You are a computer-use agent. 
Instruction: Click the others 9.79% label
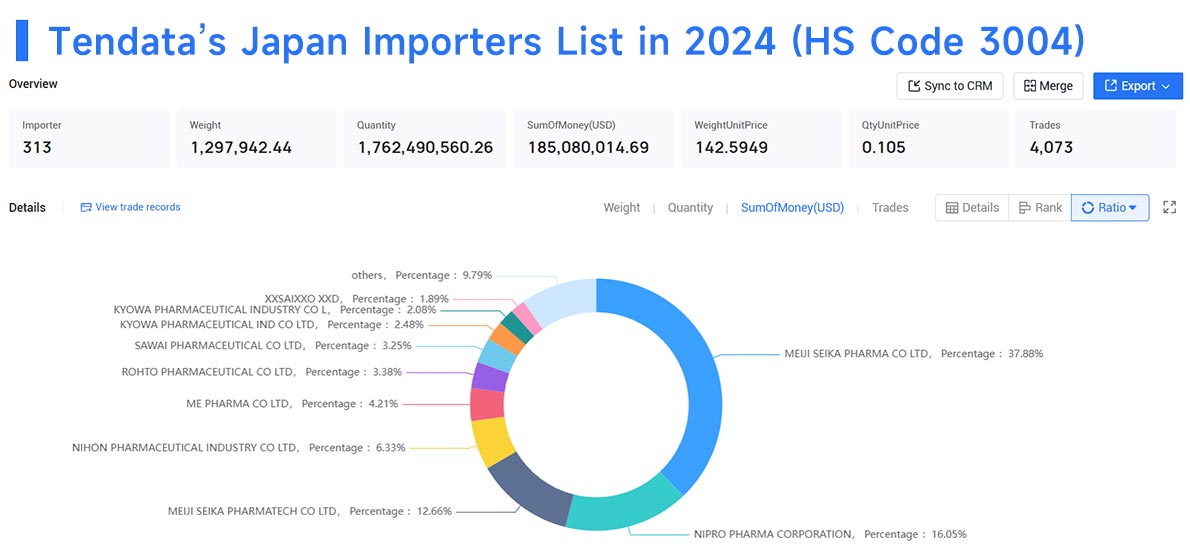click(x=421, y=275)
